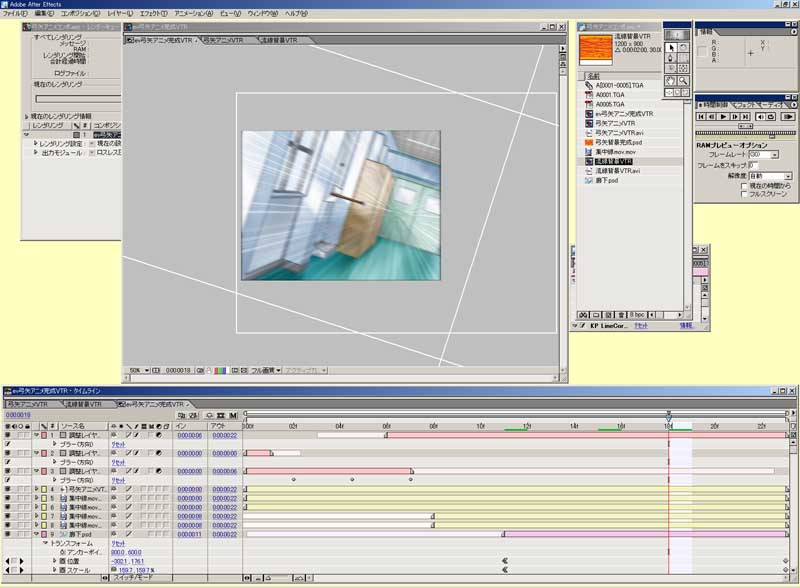Screen dimensions: 800x588
Task: Click the frame blending button in the timeline header
Action: pos(221,415)
